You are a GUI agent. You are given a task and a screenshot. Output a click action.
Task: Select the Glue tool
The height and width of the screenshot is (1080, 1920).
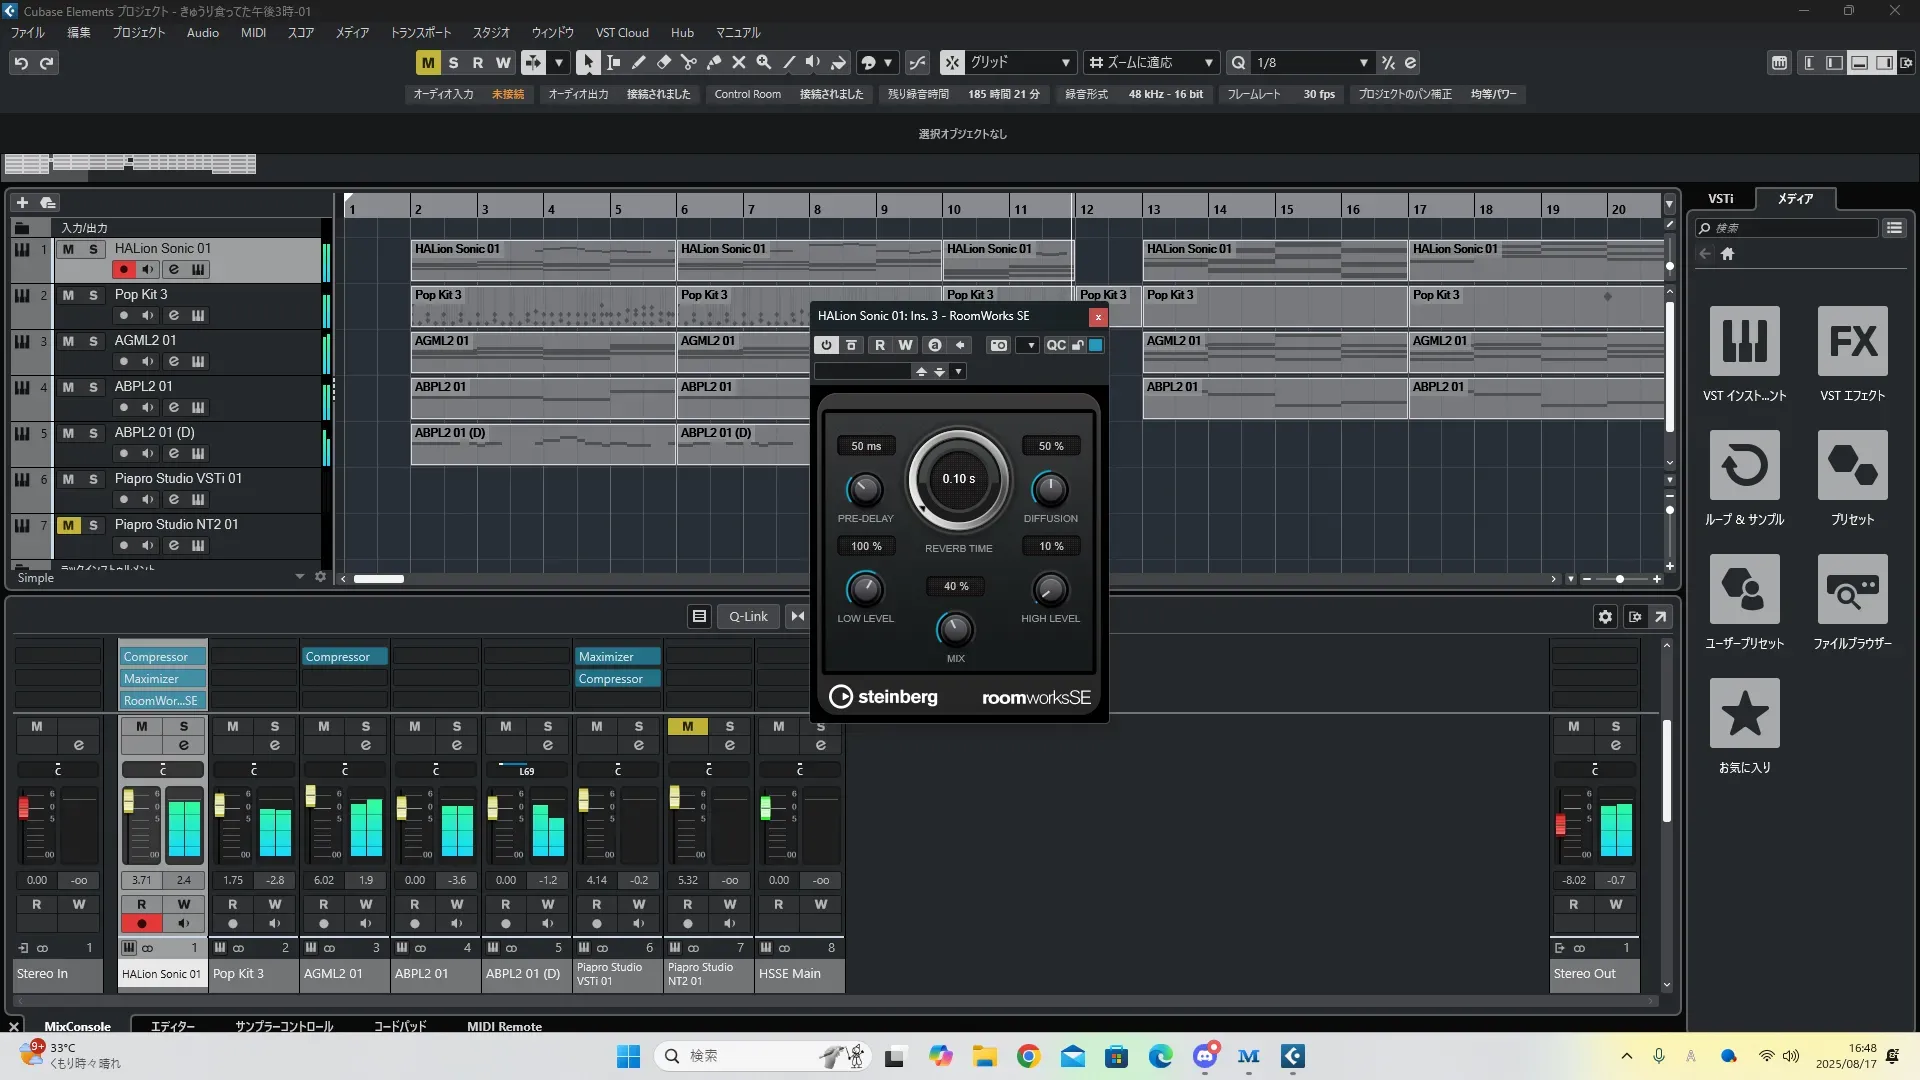tap(714, 62)
